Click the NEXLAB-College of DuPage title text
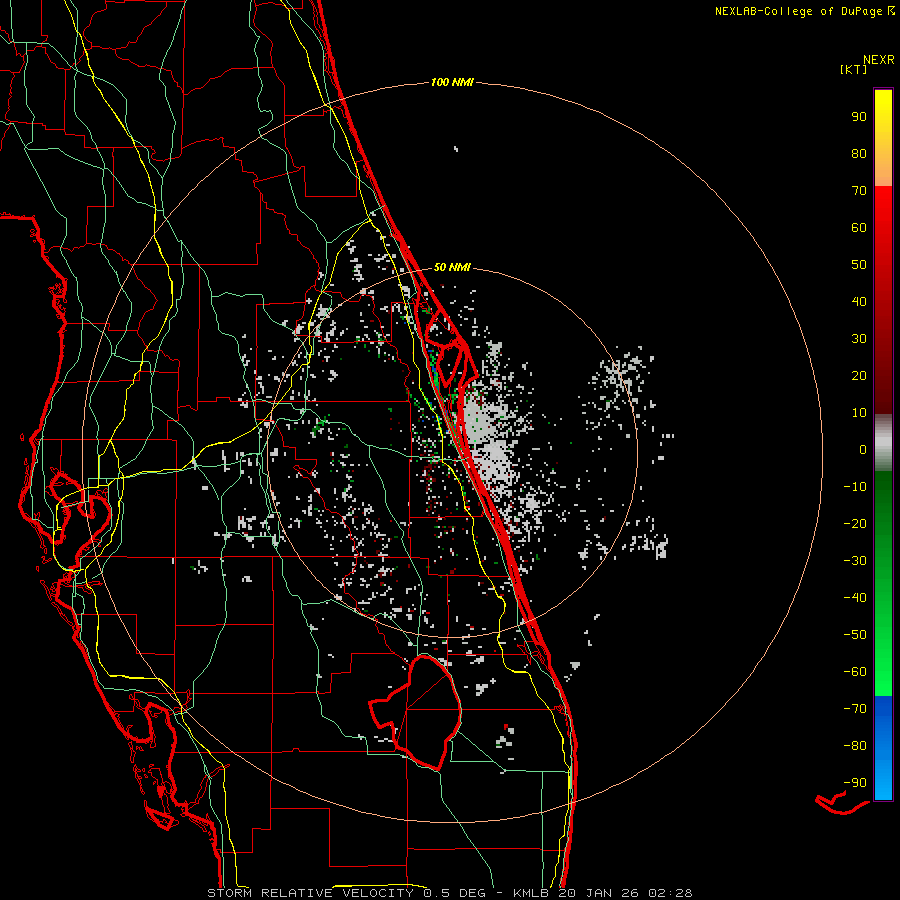The width and height of the screenshot is (900, 900). (798, 11)
